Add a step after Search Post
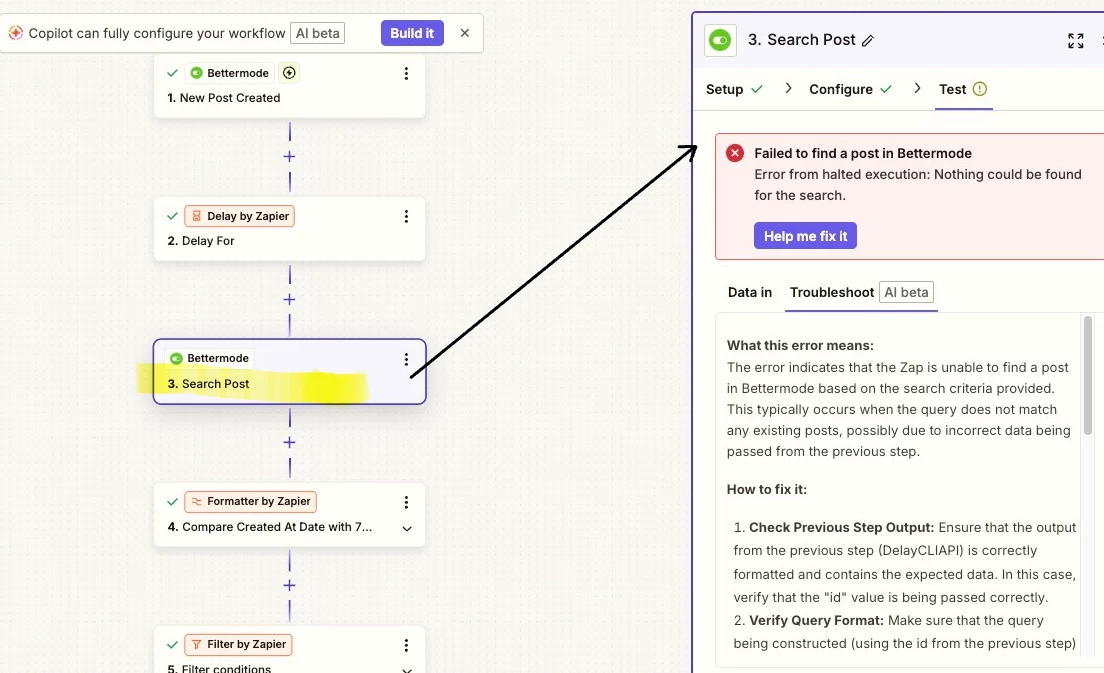 pyautogui.click(x=289, y=442)
